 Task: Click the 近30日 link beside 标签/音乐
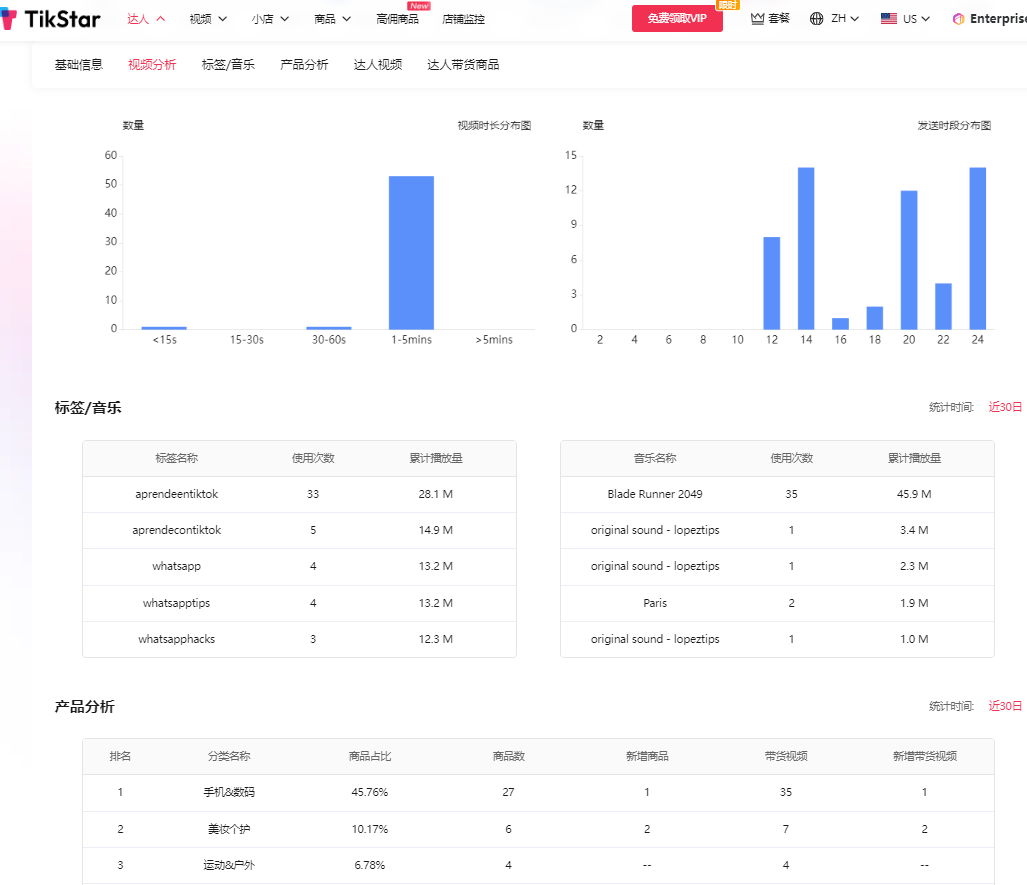click(1004, 407)
